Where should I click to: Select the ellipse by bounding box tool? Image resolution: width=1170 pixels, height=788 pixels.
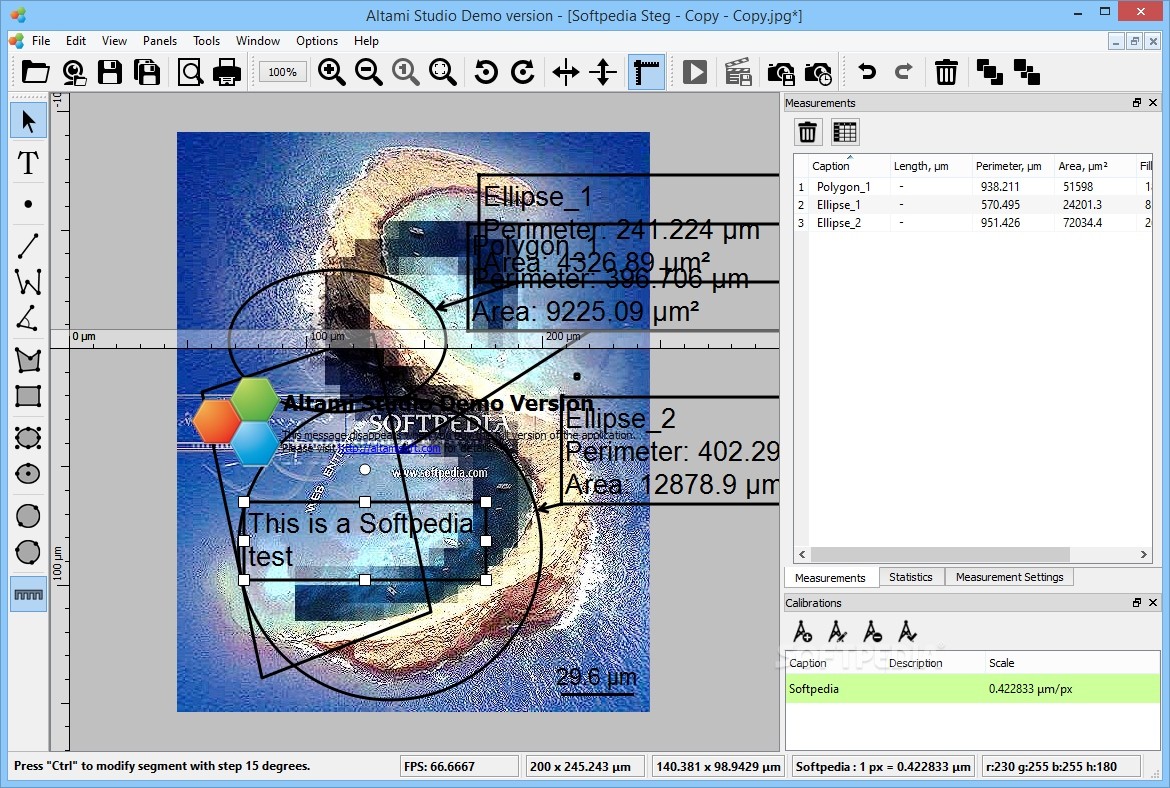[x=28, y=438]
